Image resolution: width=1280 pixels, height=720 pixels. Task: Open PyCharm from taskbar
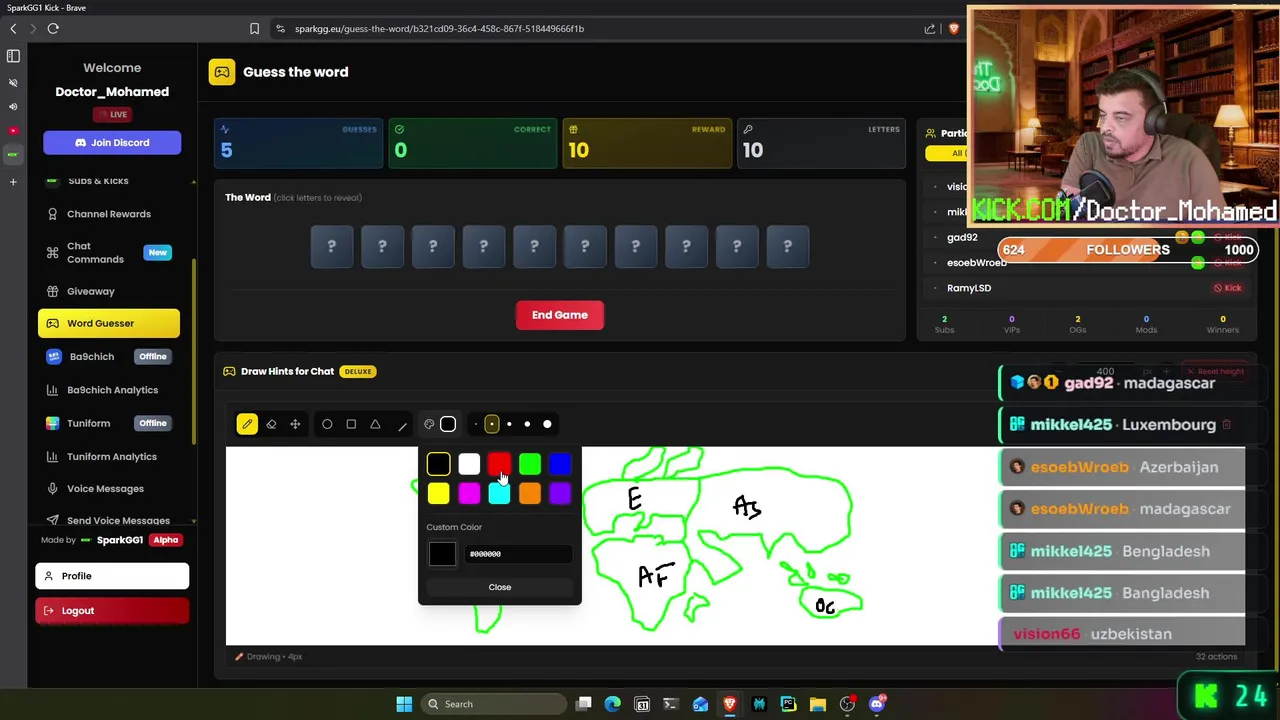point(788,704)
